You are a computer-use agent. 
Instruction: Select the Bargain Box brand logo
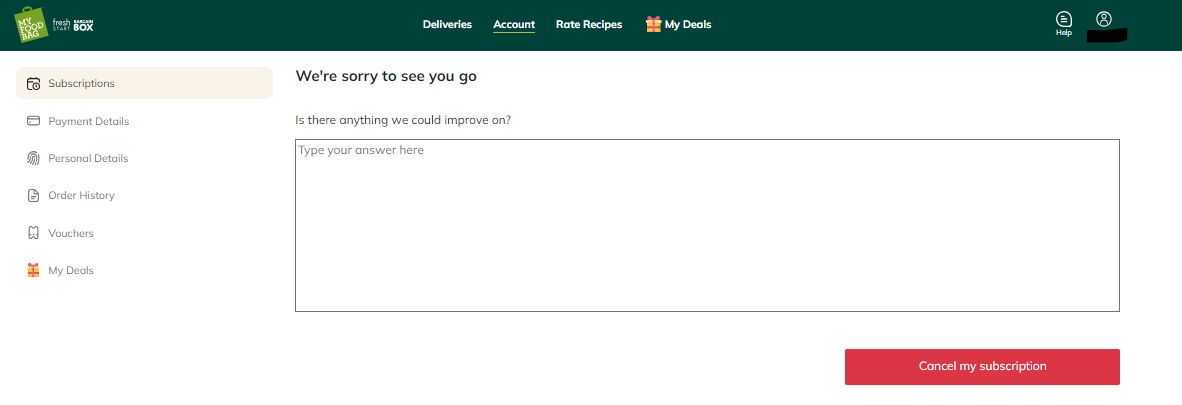(83, 24)
